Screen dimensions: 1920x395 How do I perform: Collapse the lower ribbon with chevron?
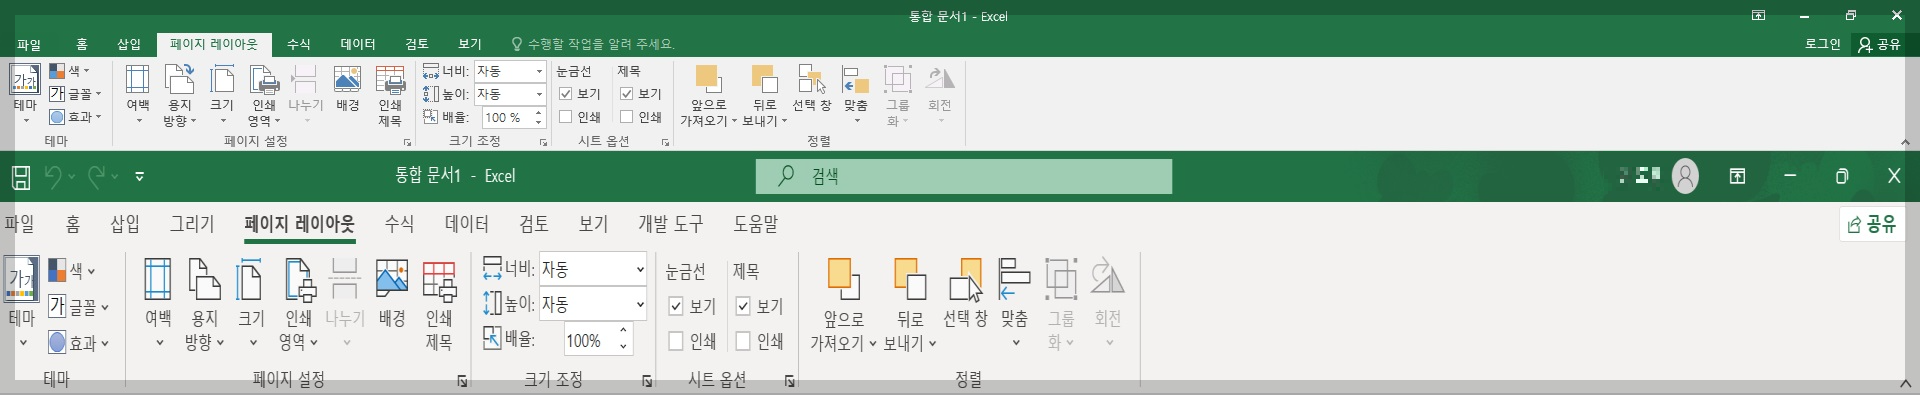(x=1904, y=383)
